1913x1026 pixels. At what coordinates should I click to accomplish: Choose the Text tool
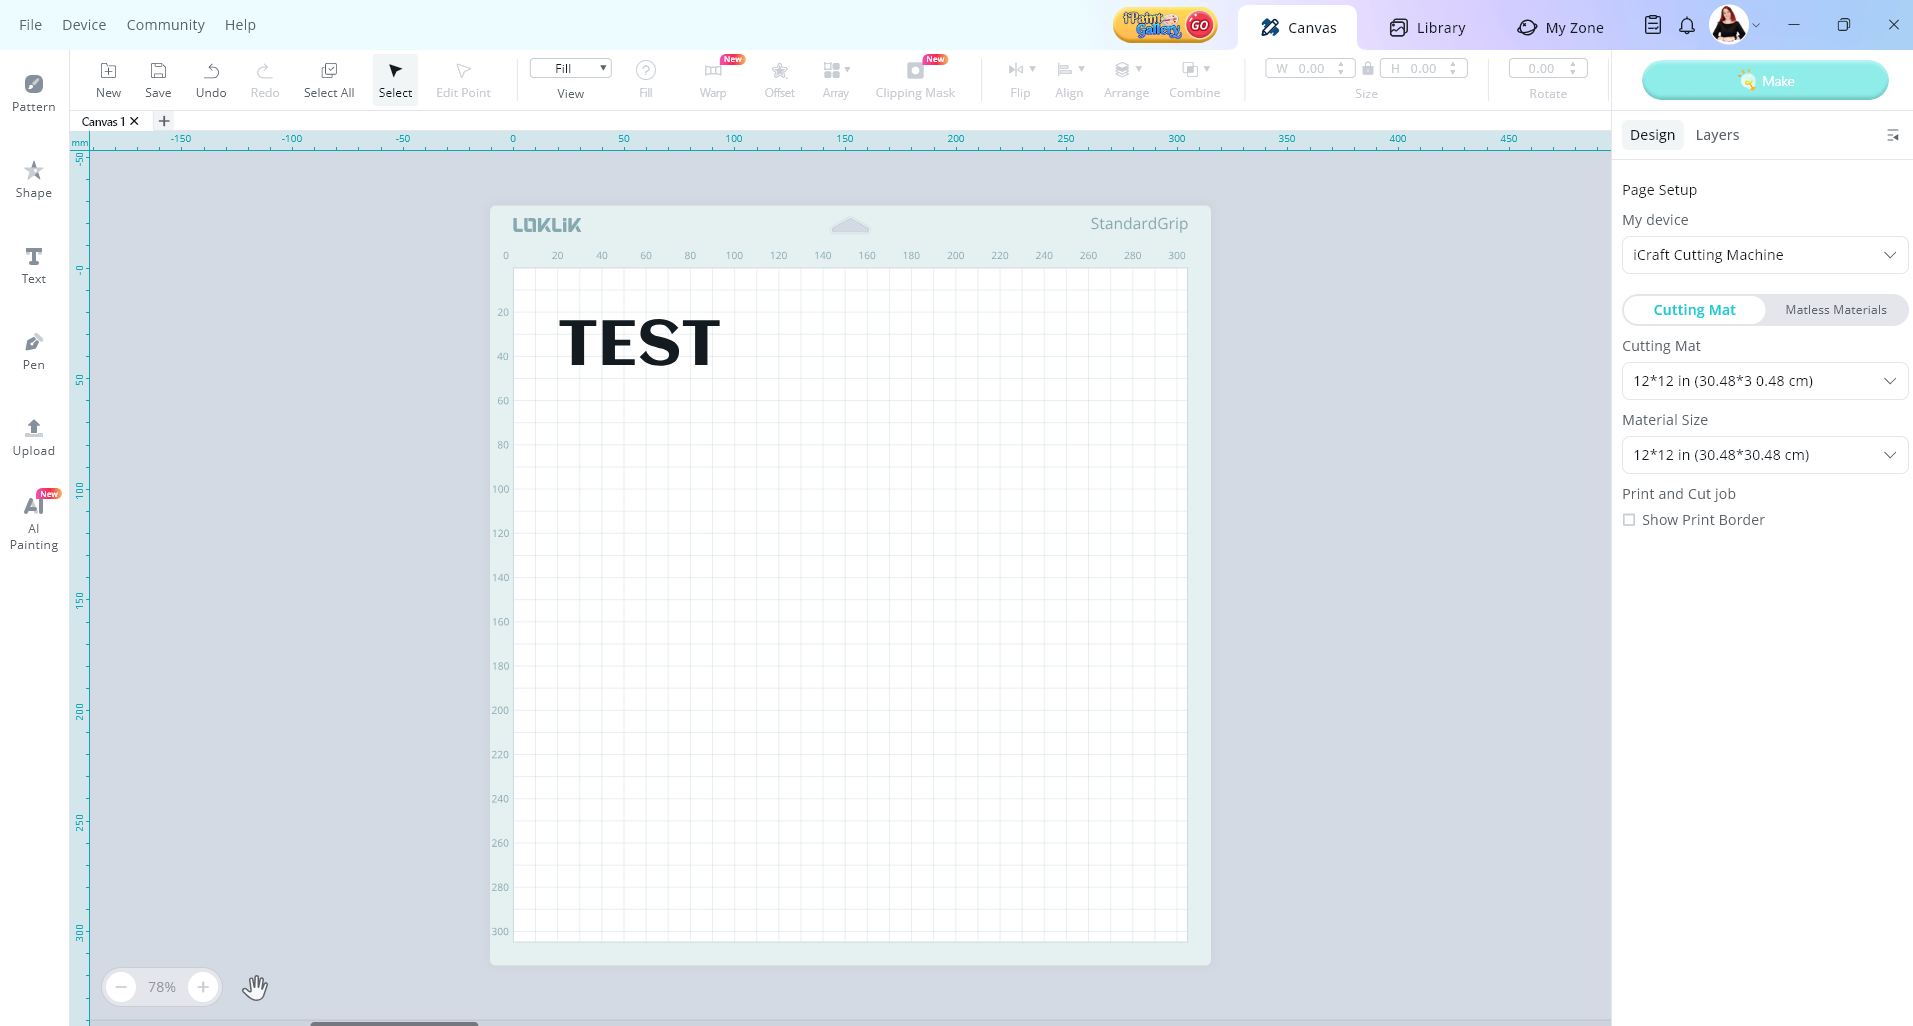click(34, 264)
